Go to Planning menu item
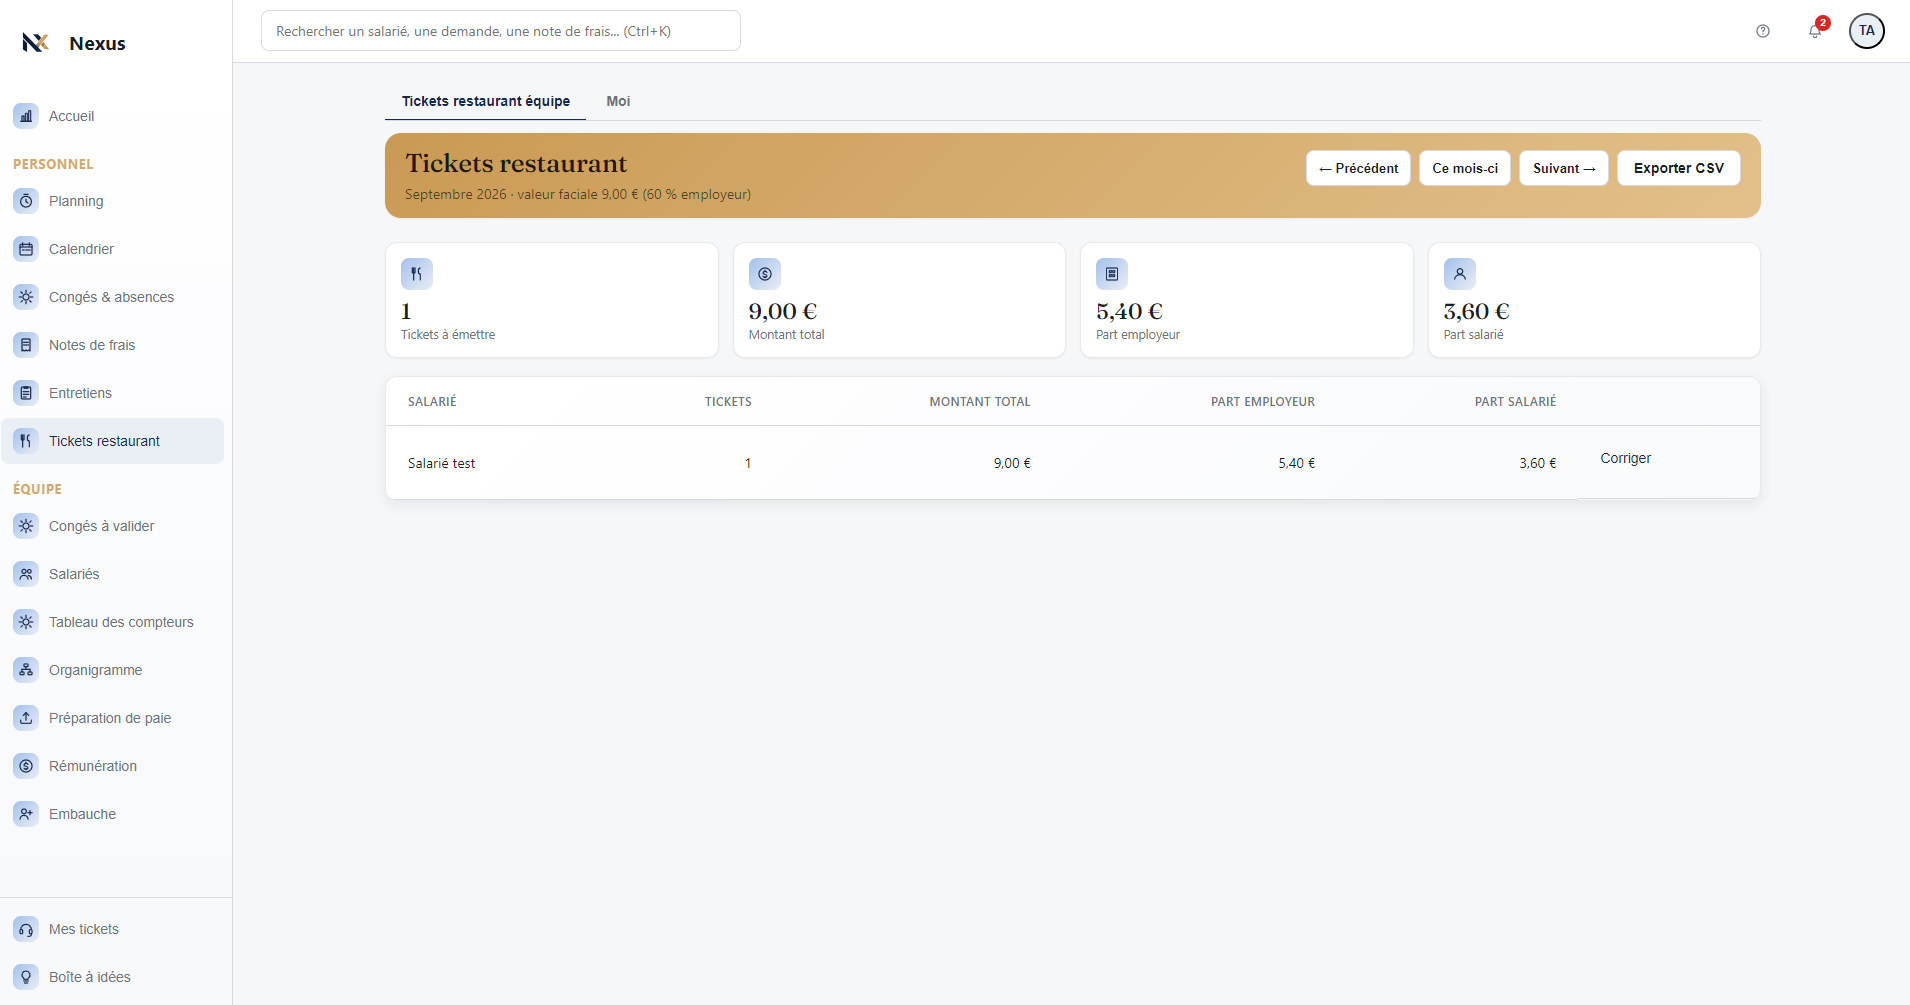Image resolution: width=1910 pixels, height=1005 pixels. pyautogui.click(x=113, y=201)
